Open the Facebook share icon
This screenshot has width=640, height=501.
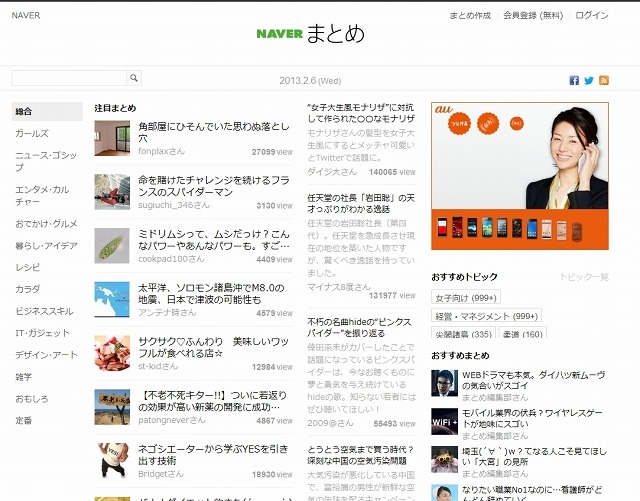click(x=574, y=80)
